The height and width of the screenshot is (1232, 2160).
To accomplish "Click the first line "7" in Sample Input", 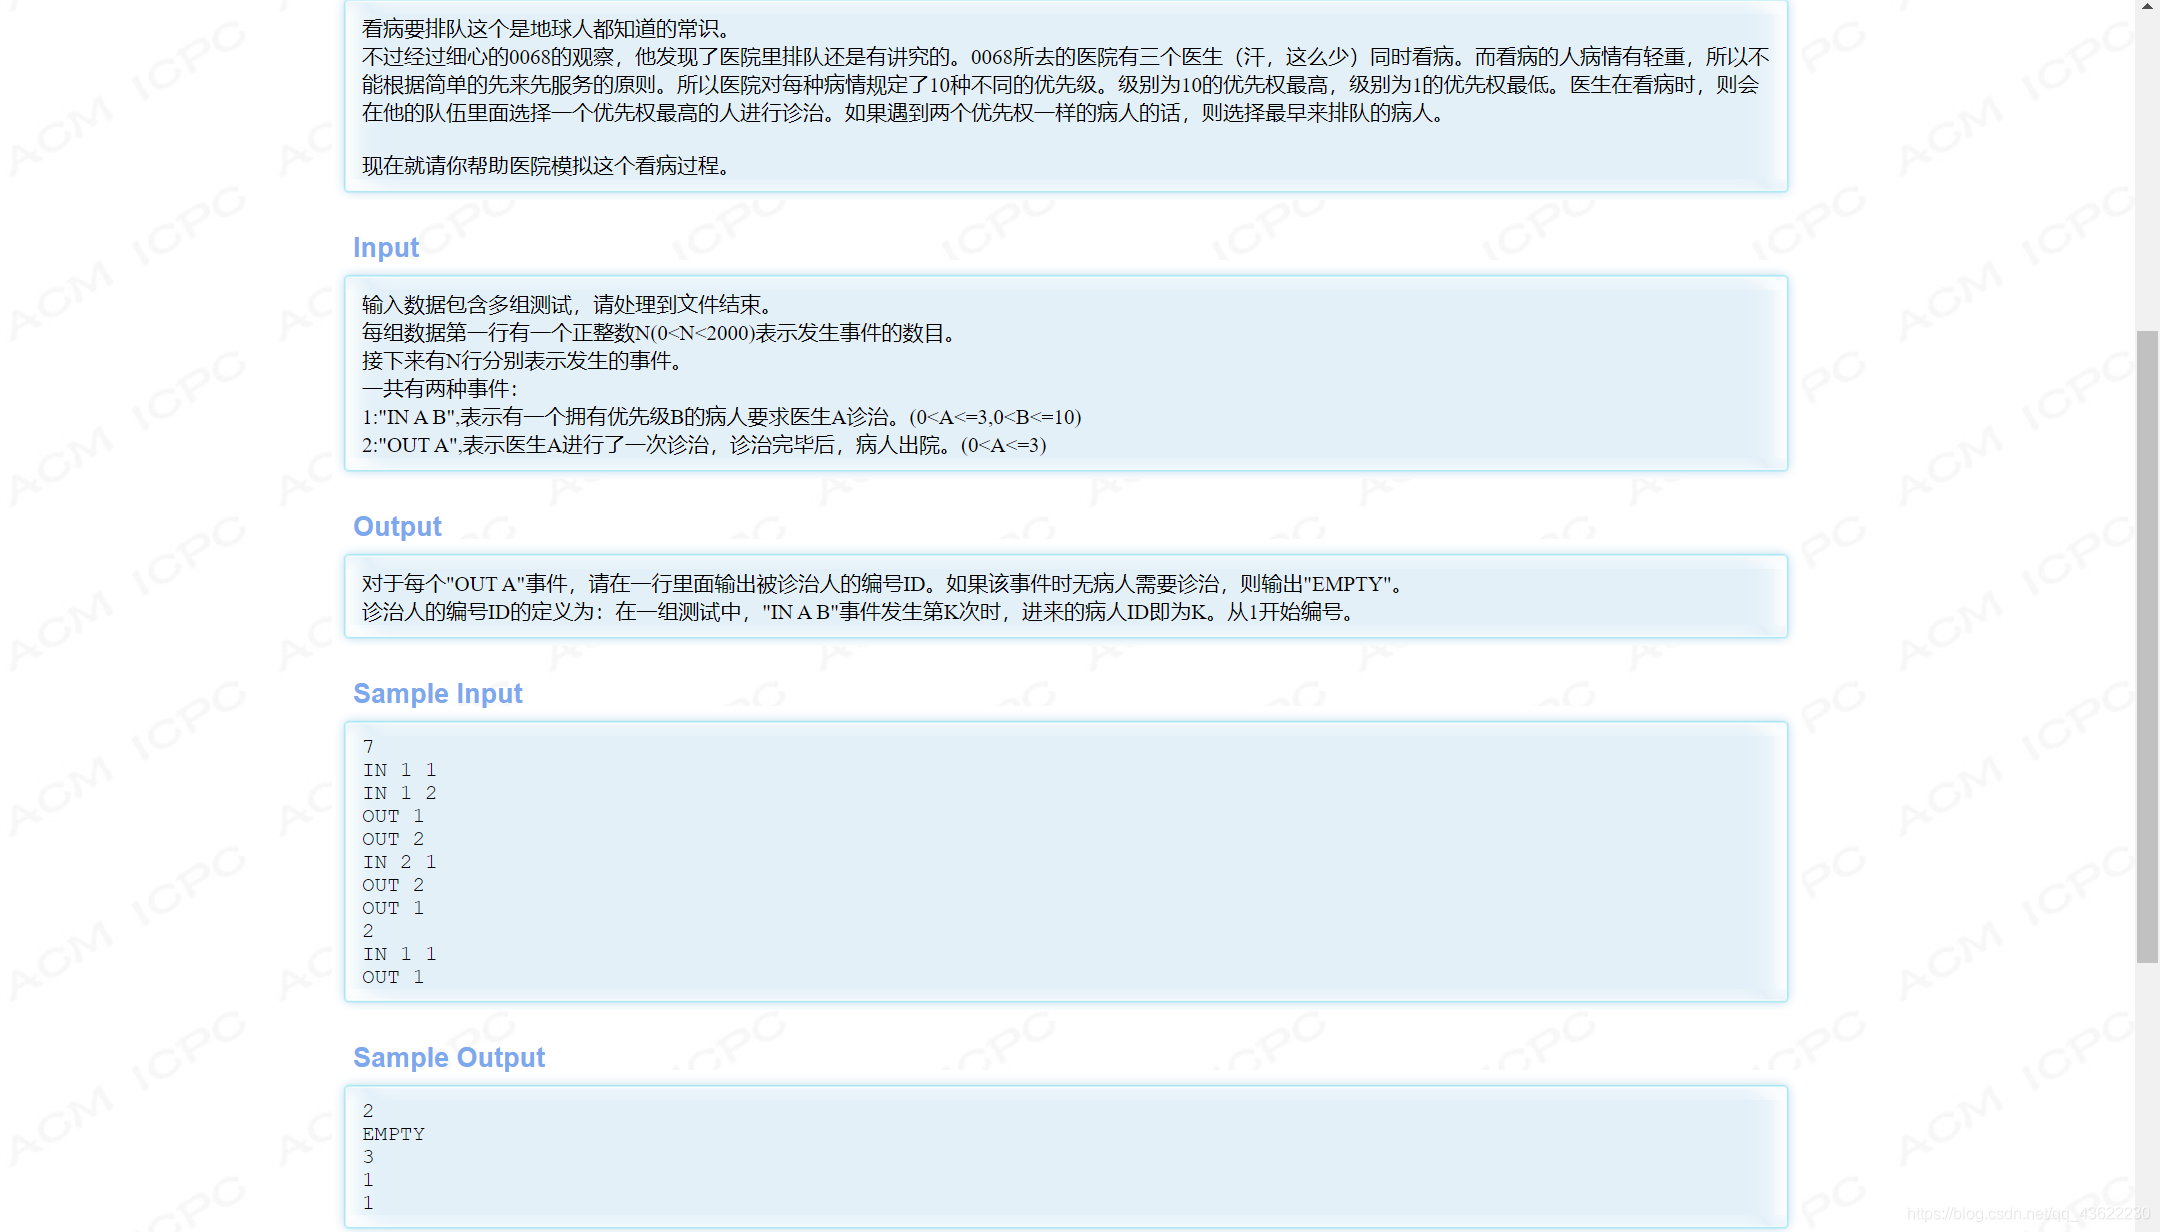I will pos(368,747).
